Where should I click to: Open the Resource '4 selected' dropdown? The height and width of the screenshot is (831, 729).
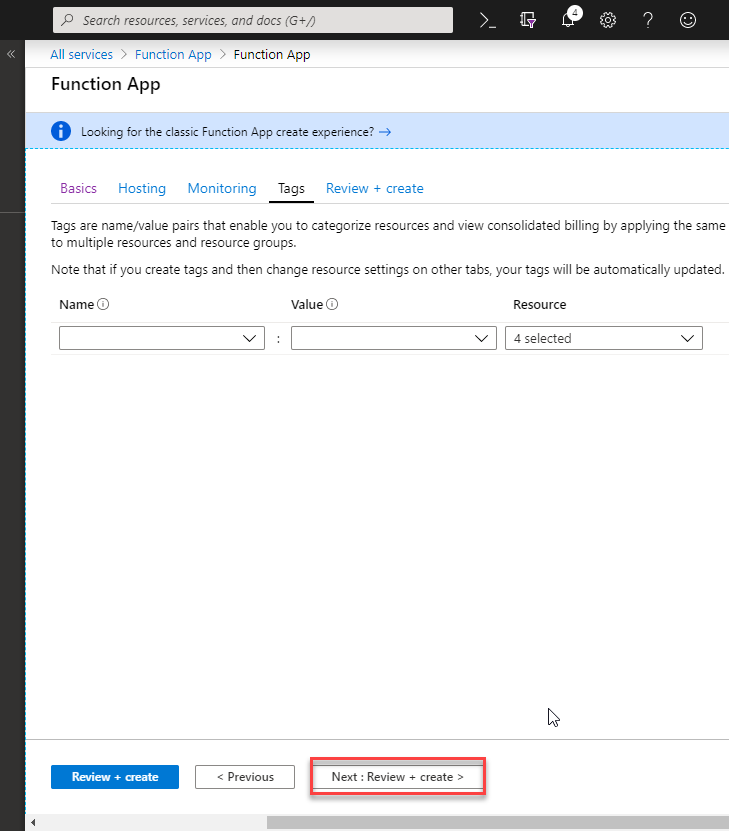(x=603, y=339)
